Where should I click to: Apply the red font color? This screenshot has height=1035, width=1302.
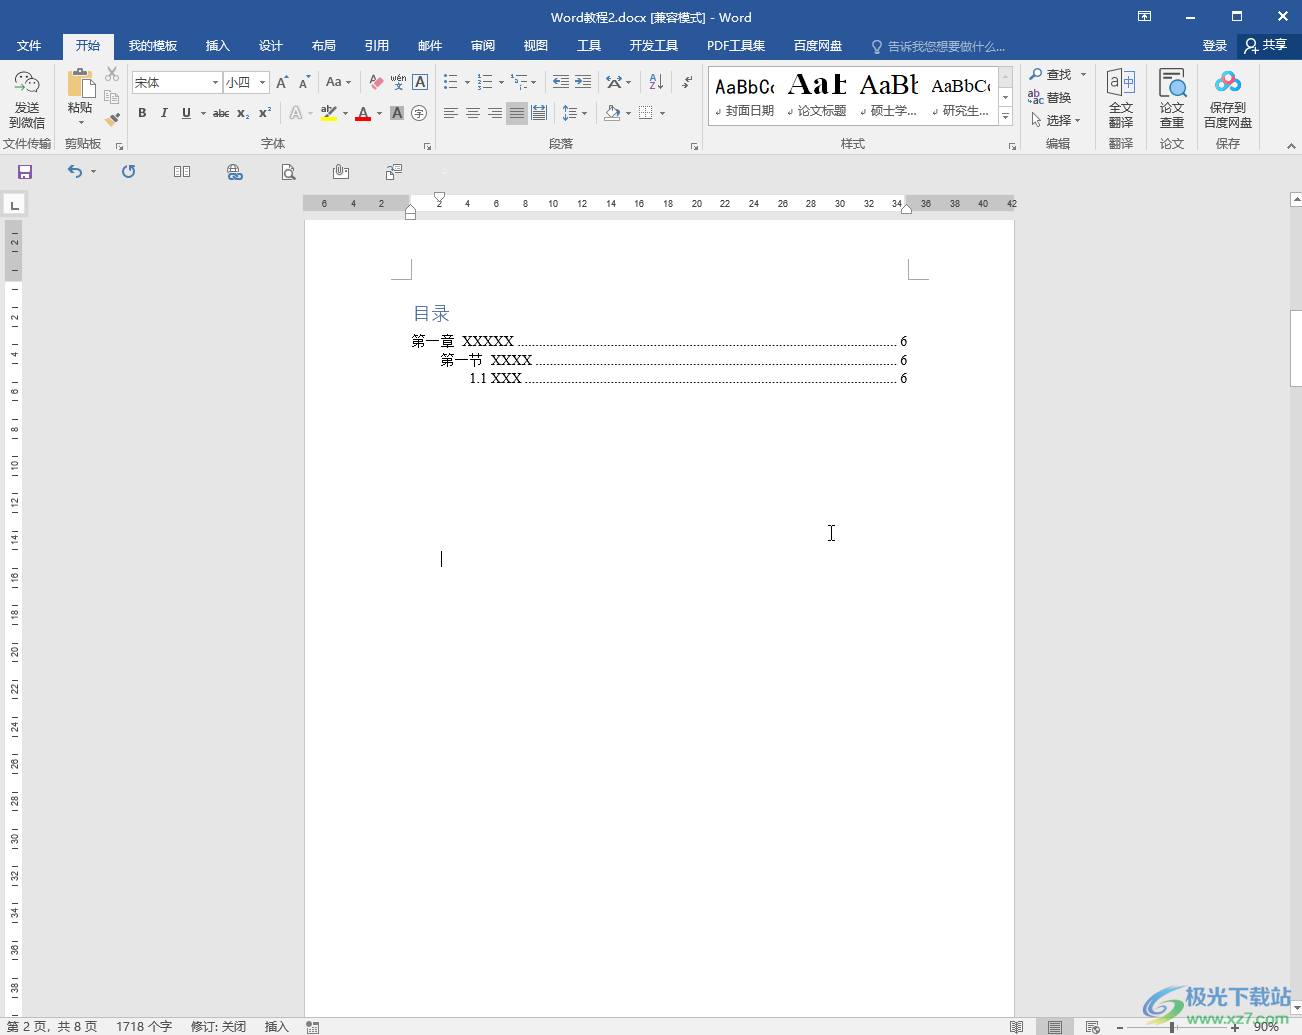pyautogui.click(x=363, y=113)
